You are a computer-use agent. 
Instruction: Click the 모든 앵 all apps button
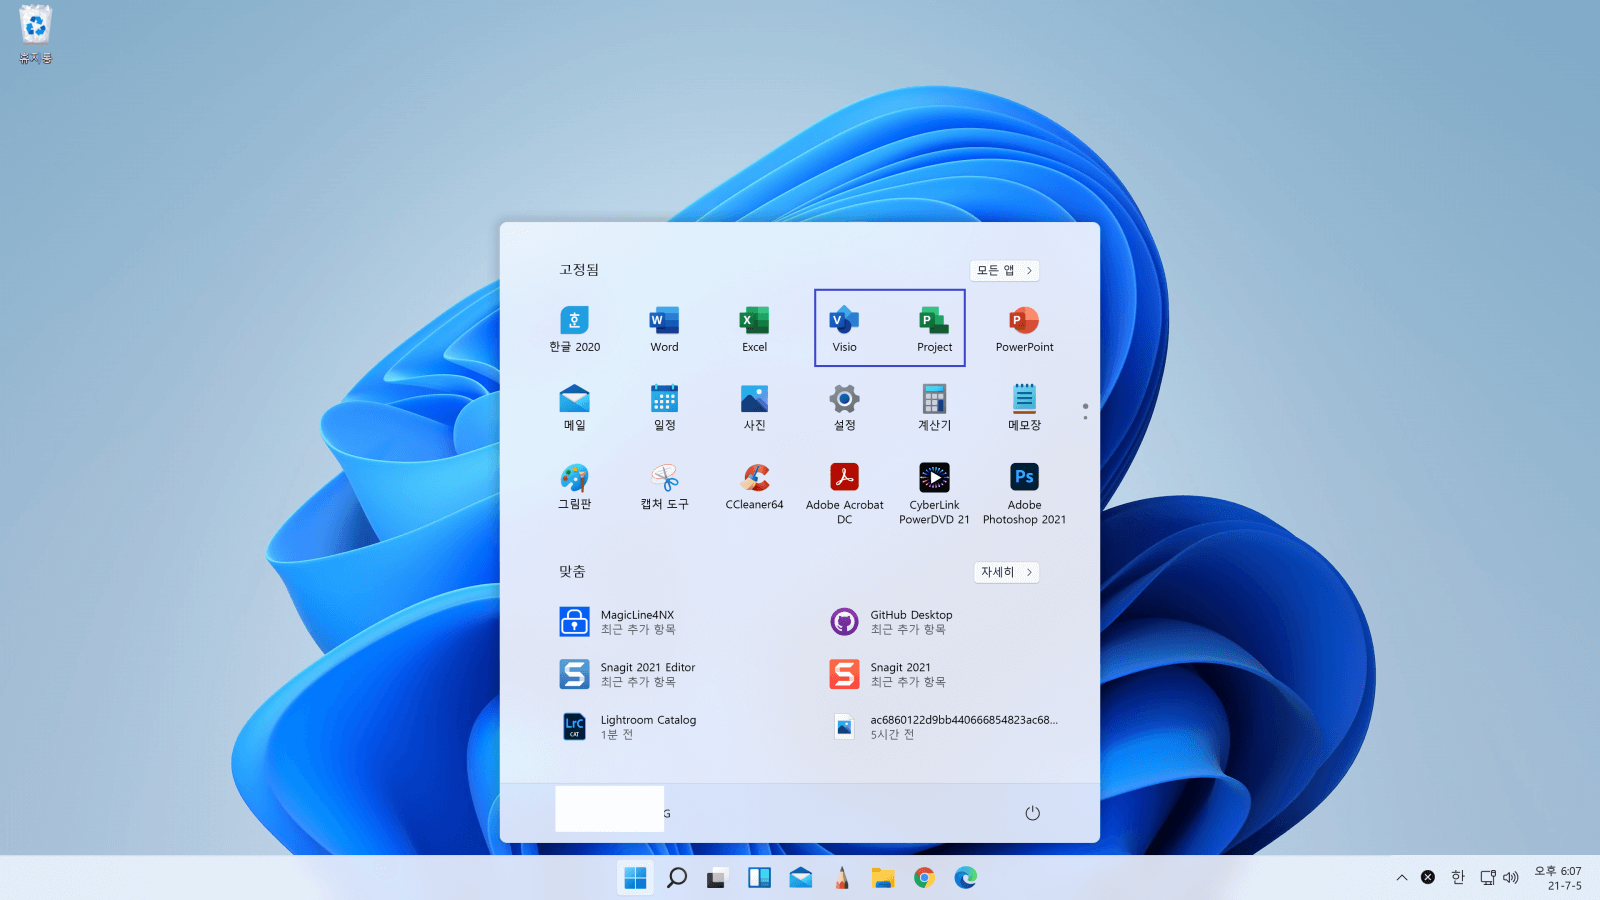click(1004, 270)
